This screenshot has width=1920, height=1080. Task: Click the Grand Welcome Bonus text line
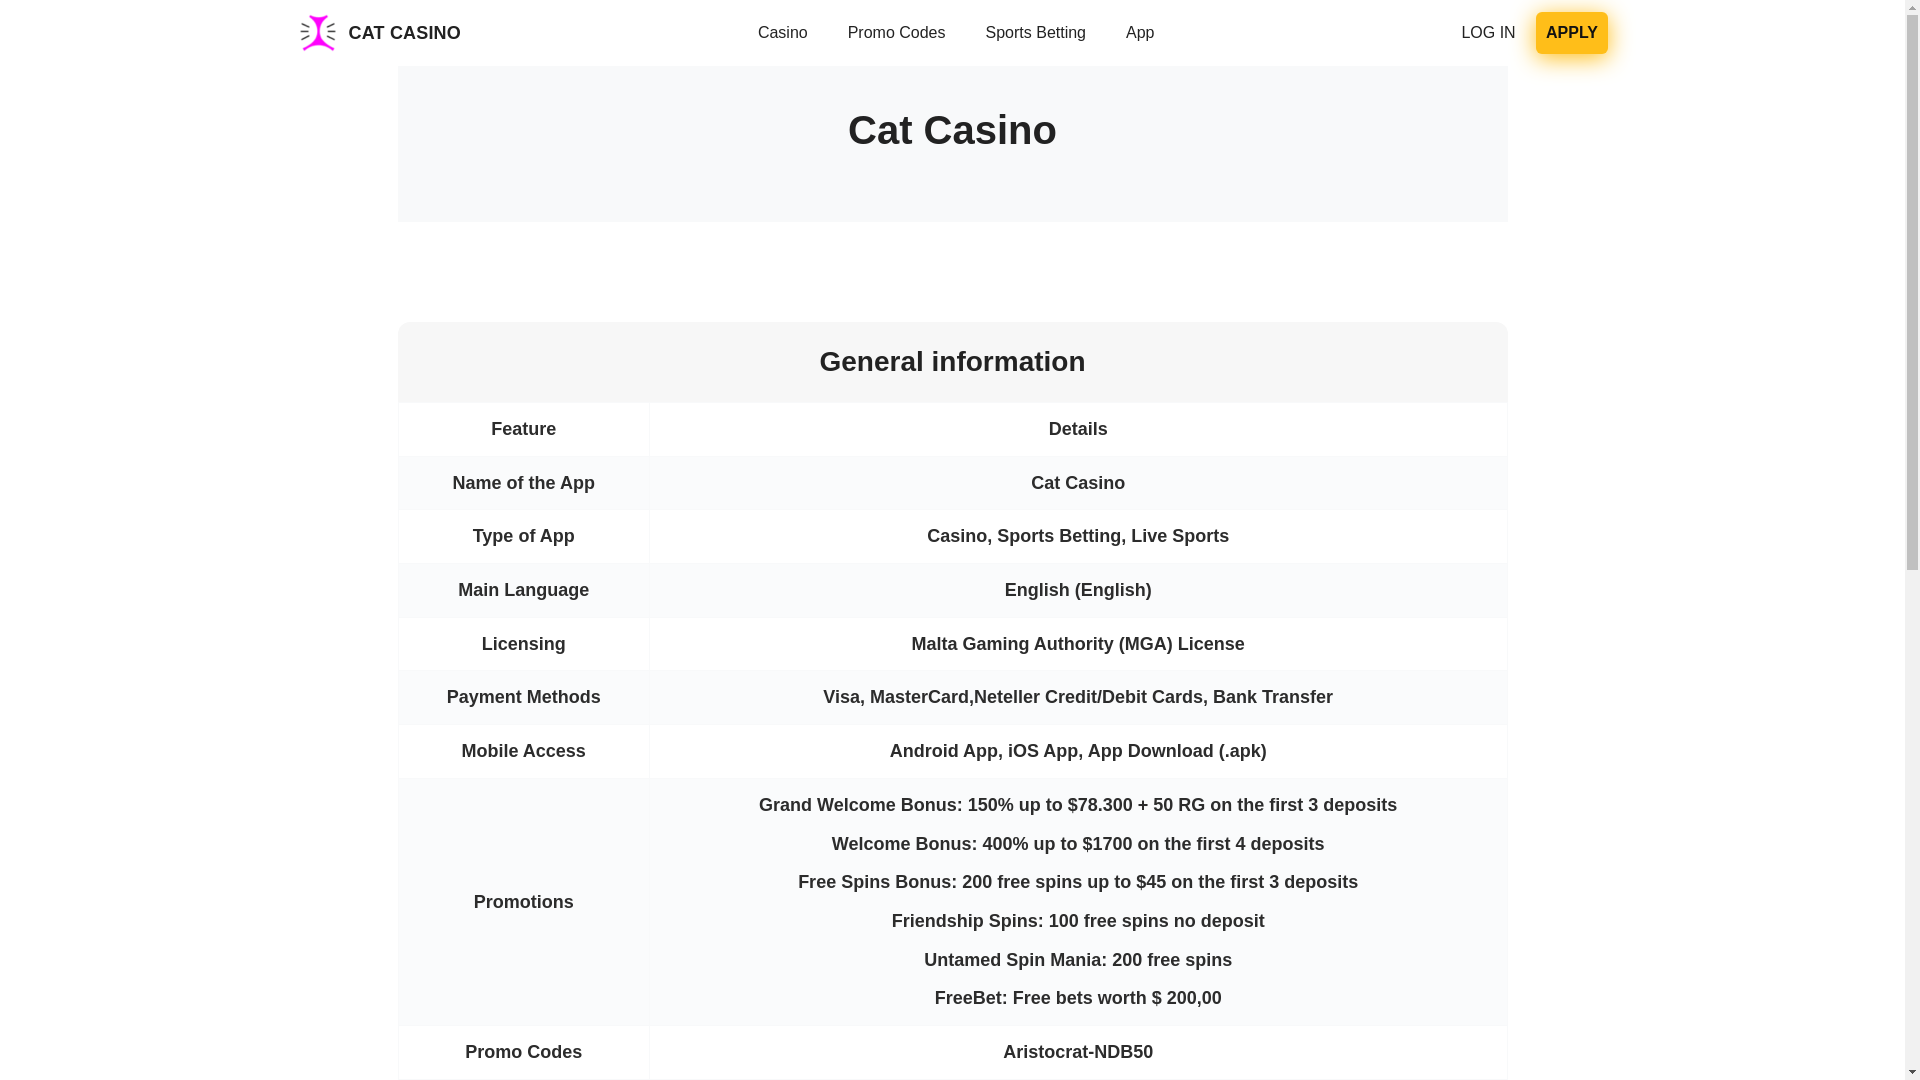pyautogui.click(x=1077, y=805)
